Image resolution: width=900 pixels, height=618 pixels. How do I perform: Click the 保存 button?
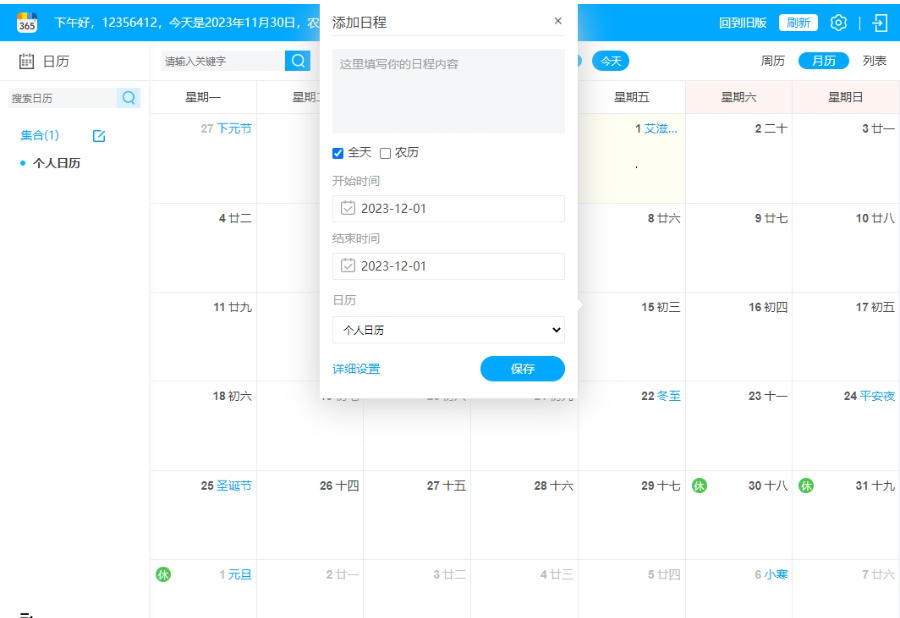(522, 369)
